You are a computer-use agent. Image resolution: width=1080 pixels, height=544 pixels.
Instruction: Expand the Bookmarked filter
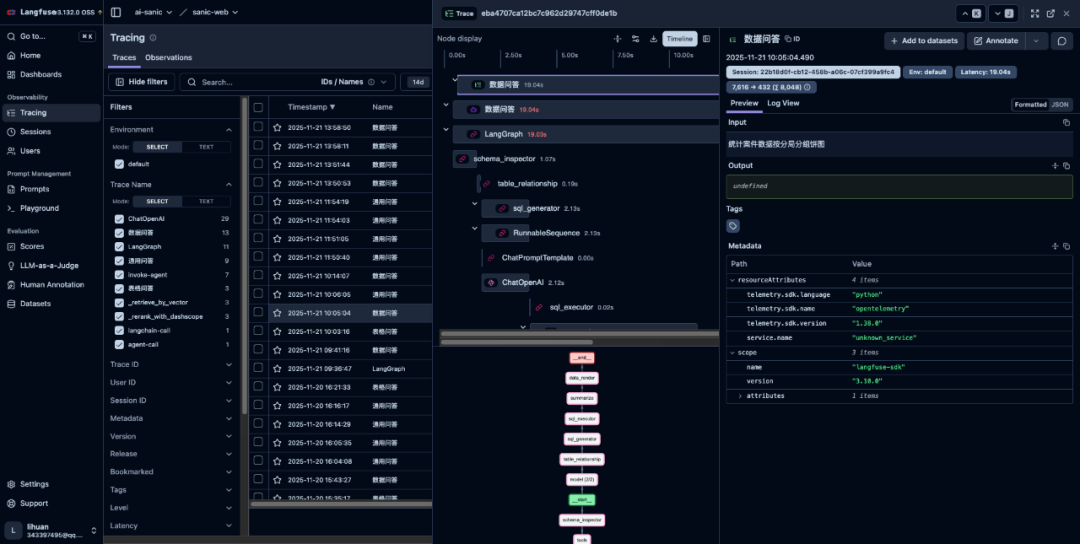[x=229, y=472]
